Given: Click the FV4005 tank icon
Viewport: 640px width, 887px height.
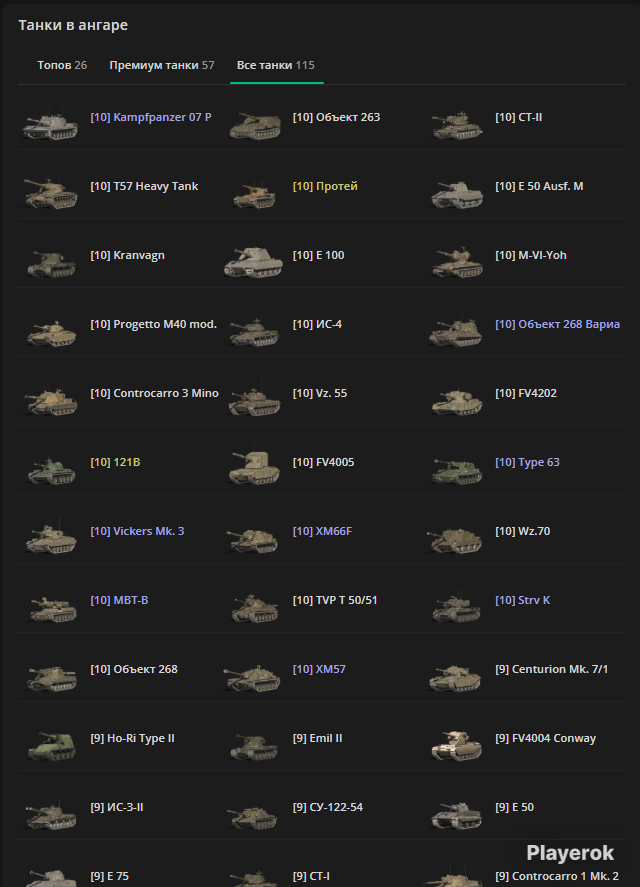Looking at the screenshot, I should tap(254, 469).
